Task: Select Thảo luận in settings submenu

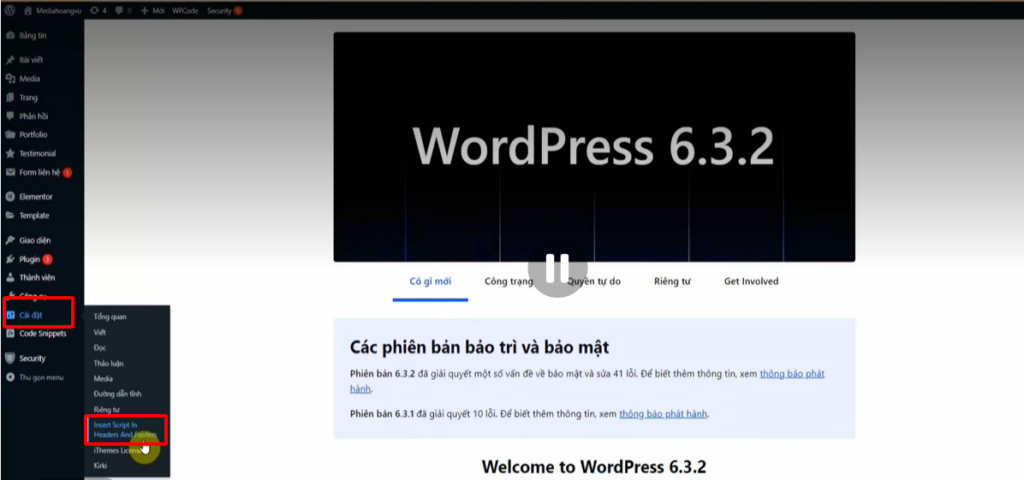Action: pyautogui.click(x=108, y=363)
